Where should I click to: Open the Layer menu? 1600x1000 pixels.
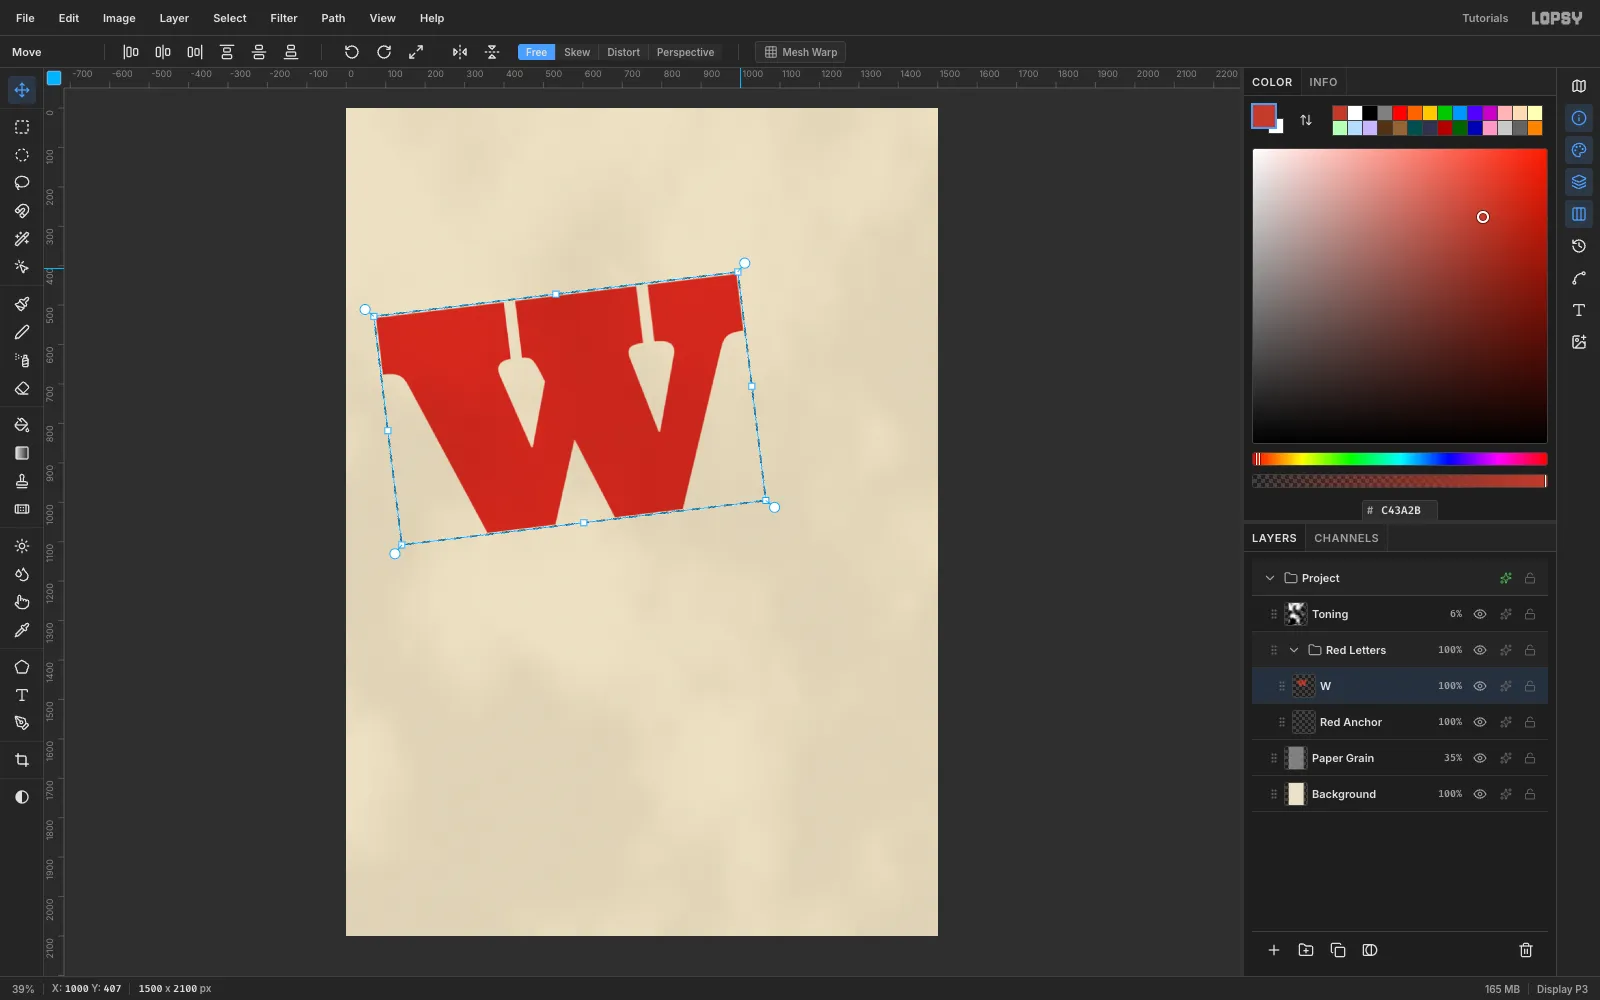[174, 18]
